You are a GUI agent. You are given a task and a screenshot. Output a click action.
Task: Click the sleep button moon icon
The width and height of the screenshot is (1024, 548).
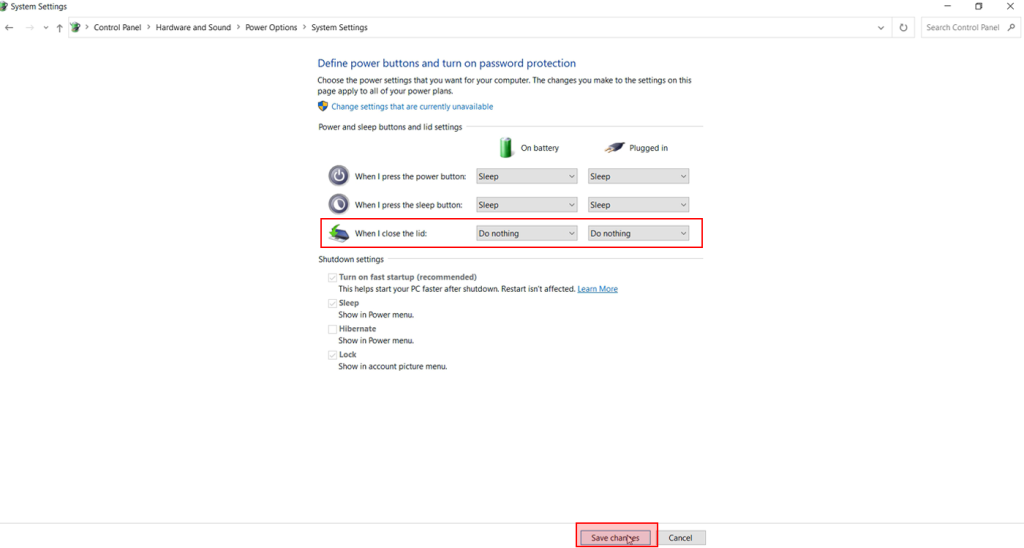click(339, 204)
